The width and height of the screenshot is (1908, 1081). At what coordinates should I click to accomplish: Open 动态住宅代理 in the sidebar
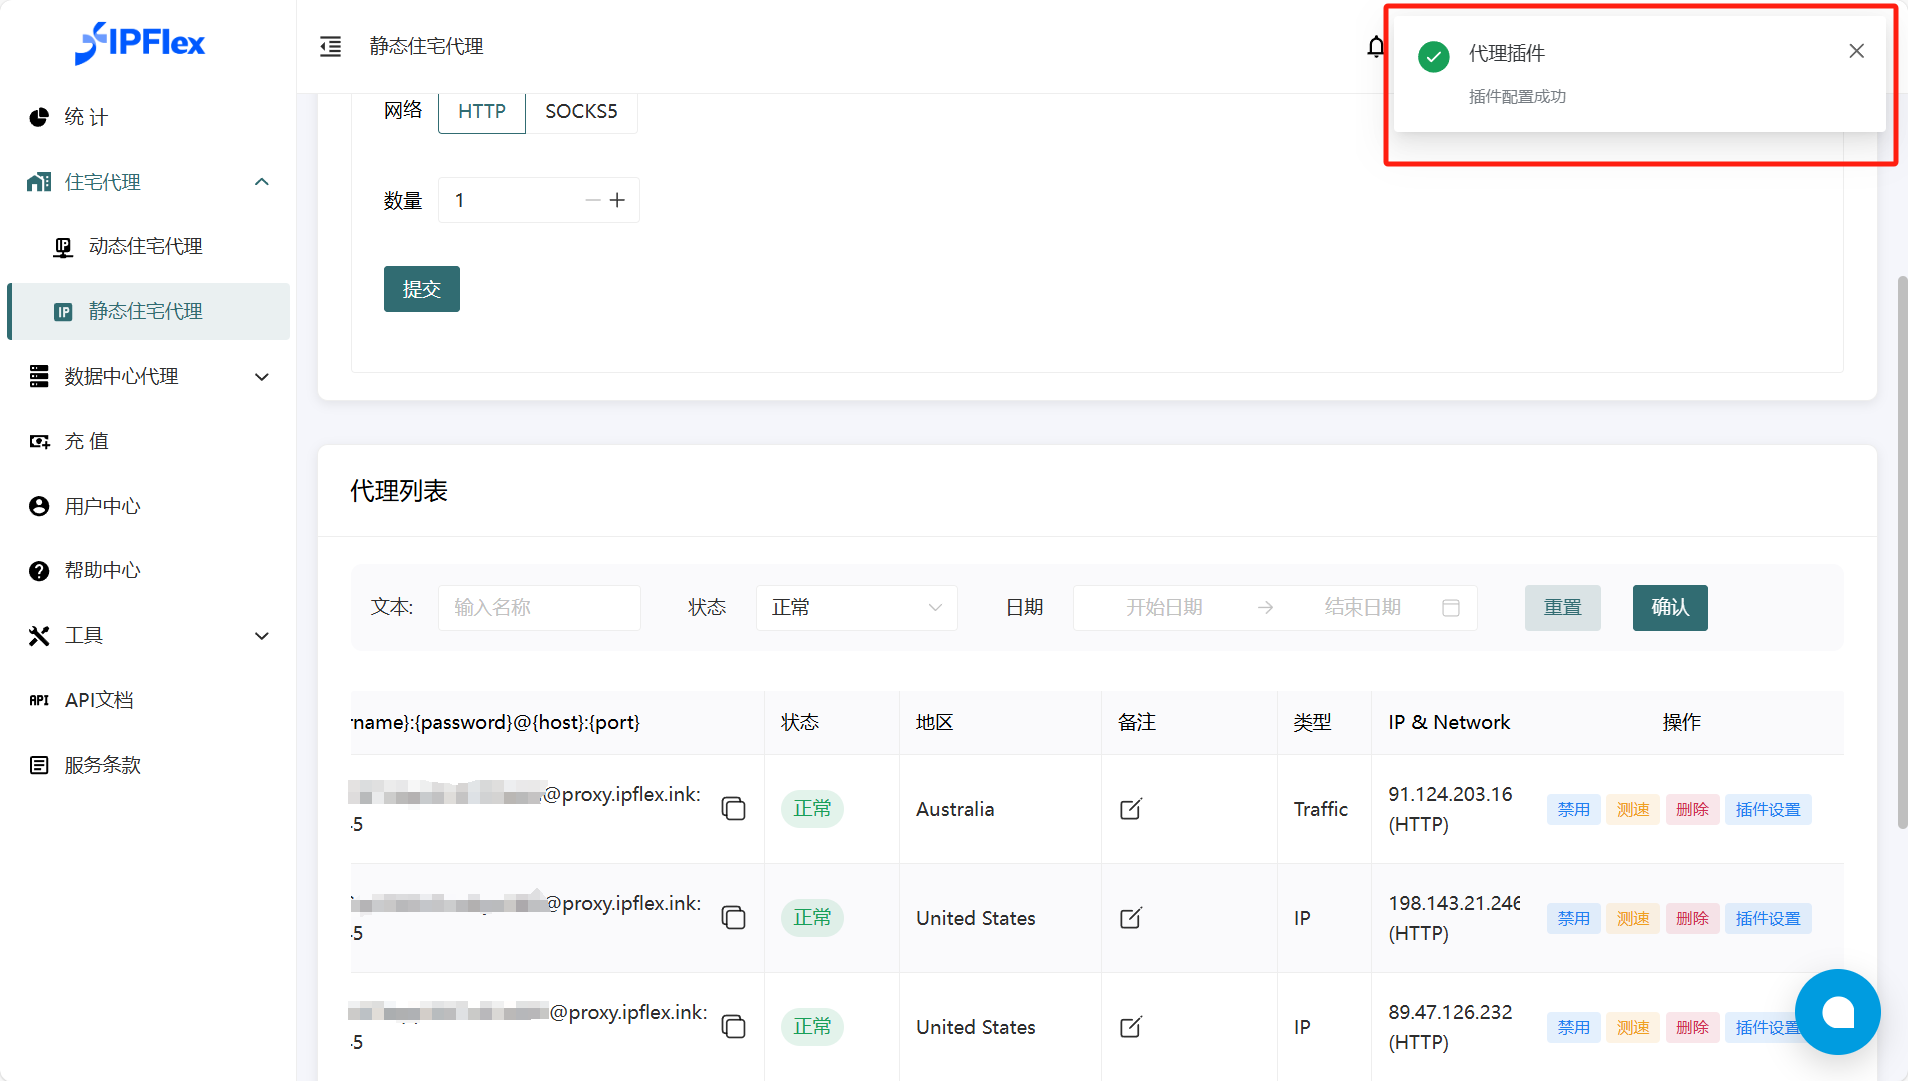[145, 247]
